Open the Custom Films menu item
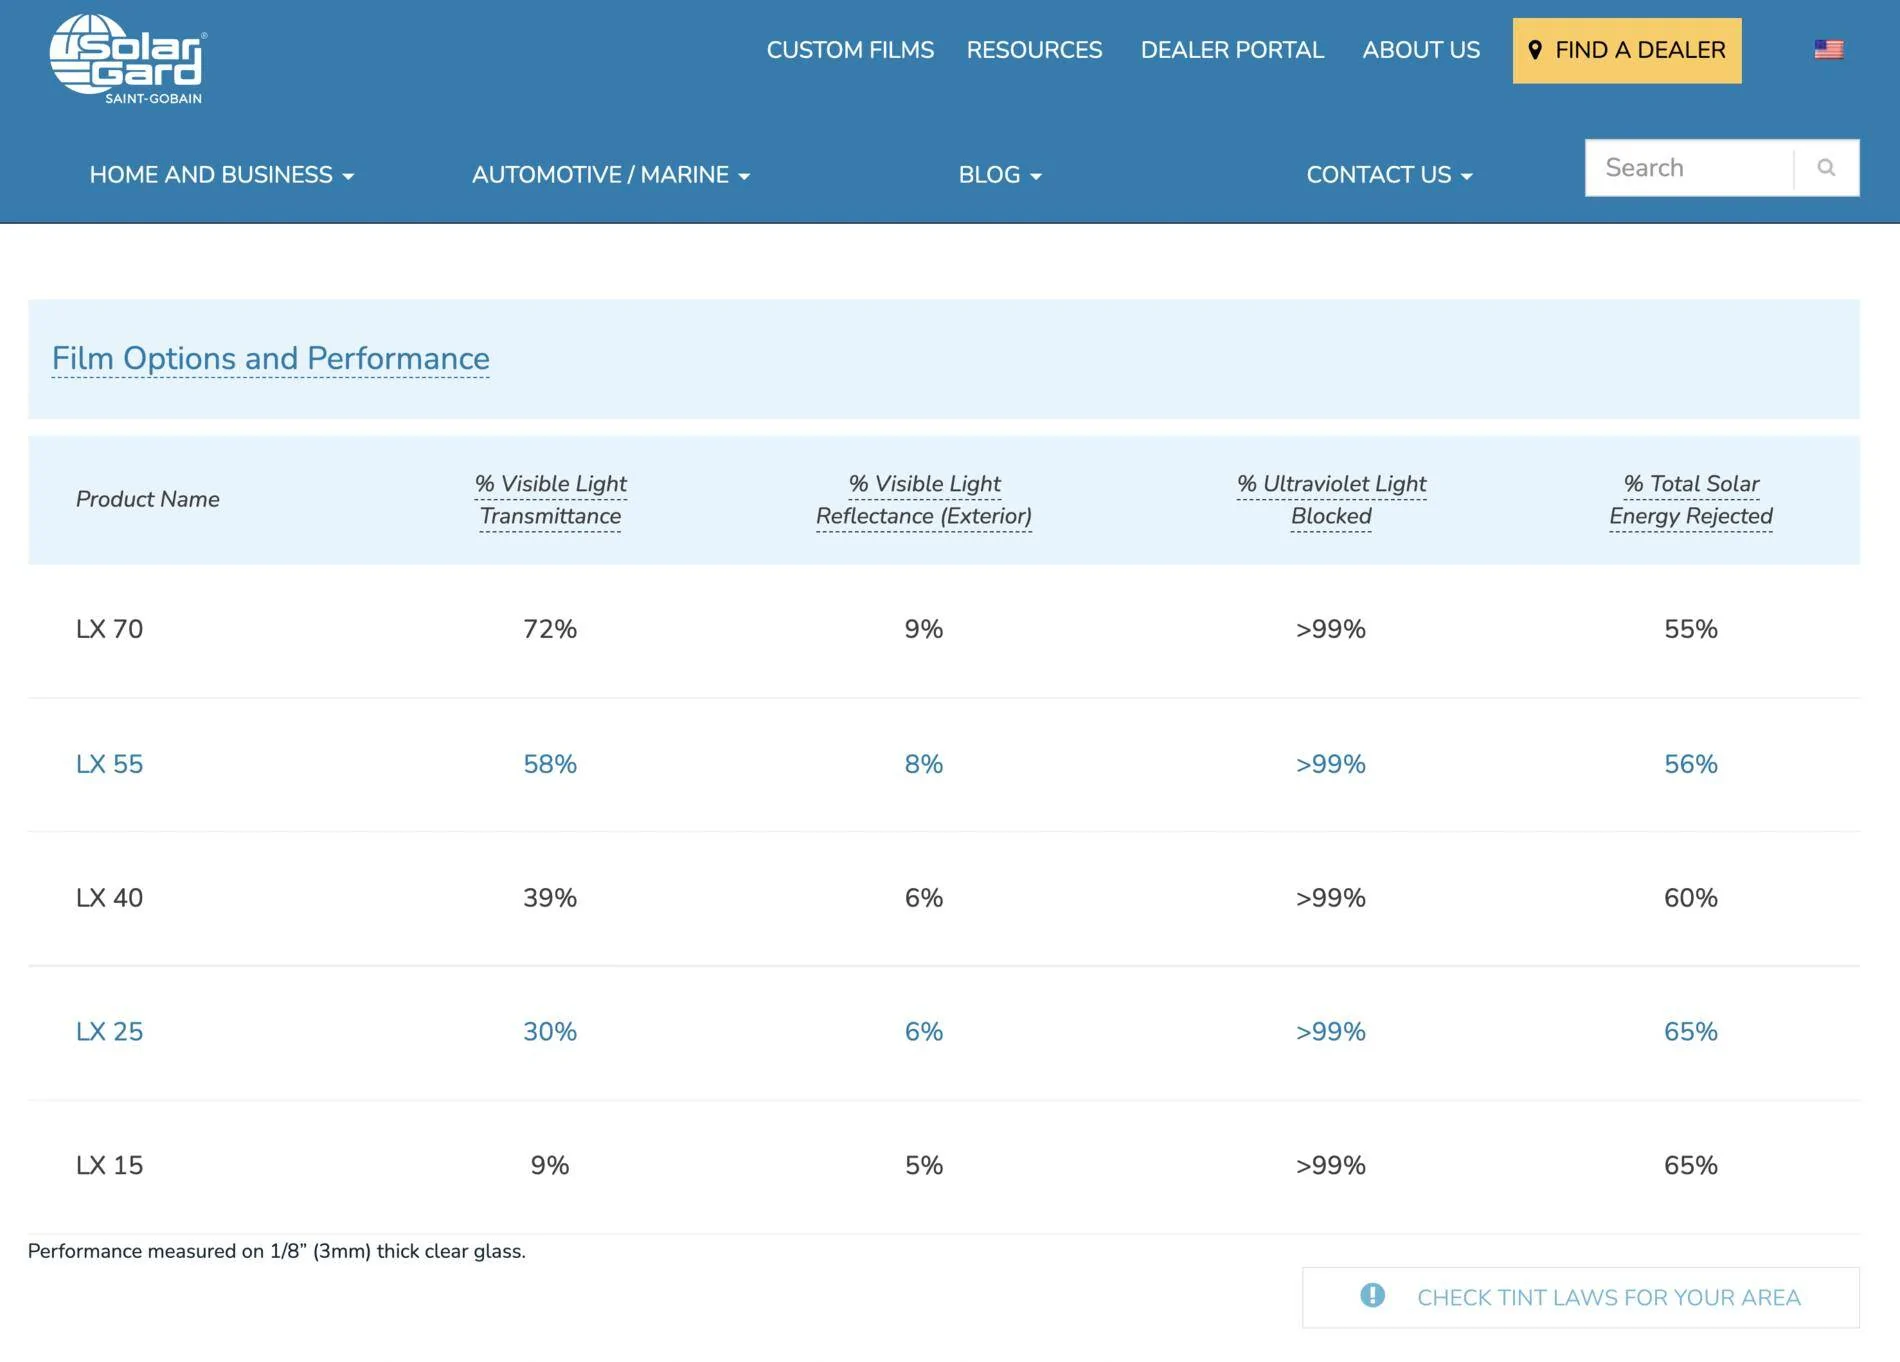The height and width of the screenshot is (1362, 1900). click(x=850, y=50)
